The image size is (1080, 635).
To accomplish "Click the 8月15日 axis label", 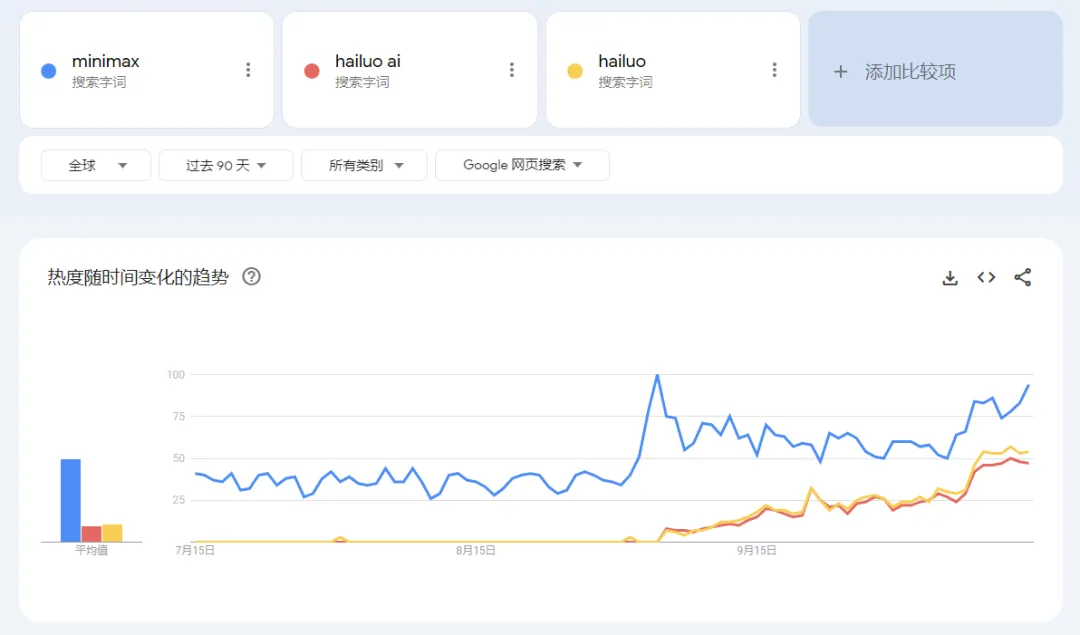I will (x=476, y=550).
